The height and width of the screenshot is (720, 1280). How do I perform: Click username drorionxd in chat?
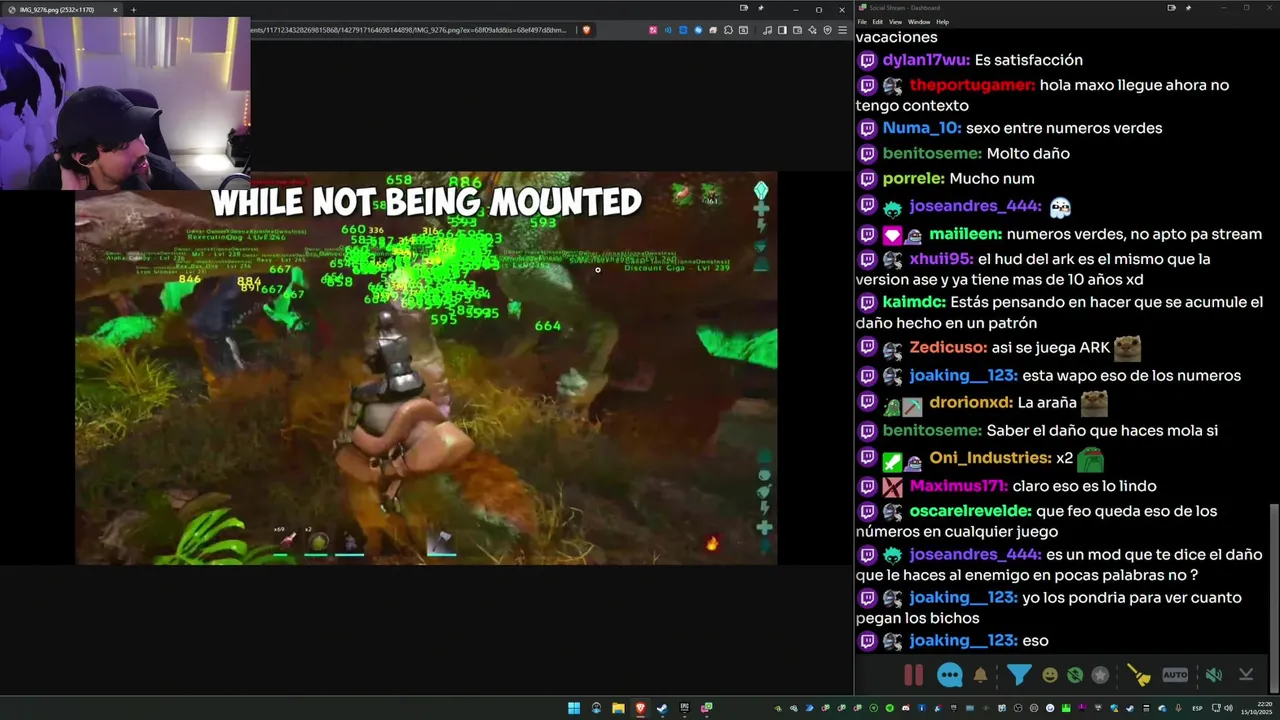(971, 403)
